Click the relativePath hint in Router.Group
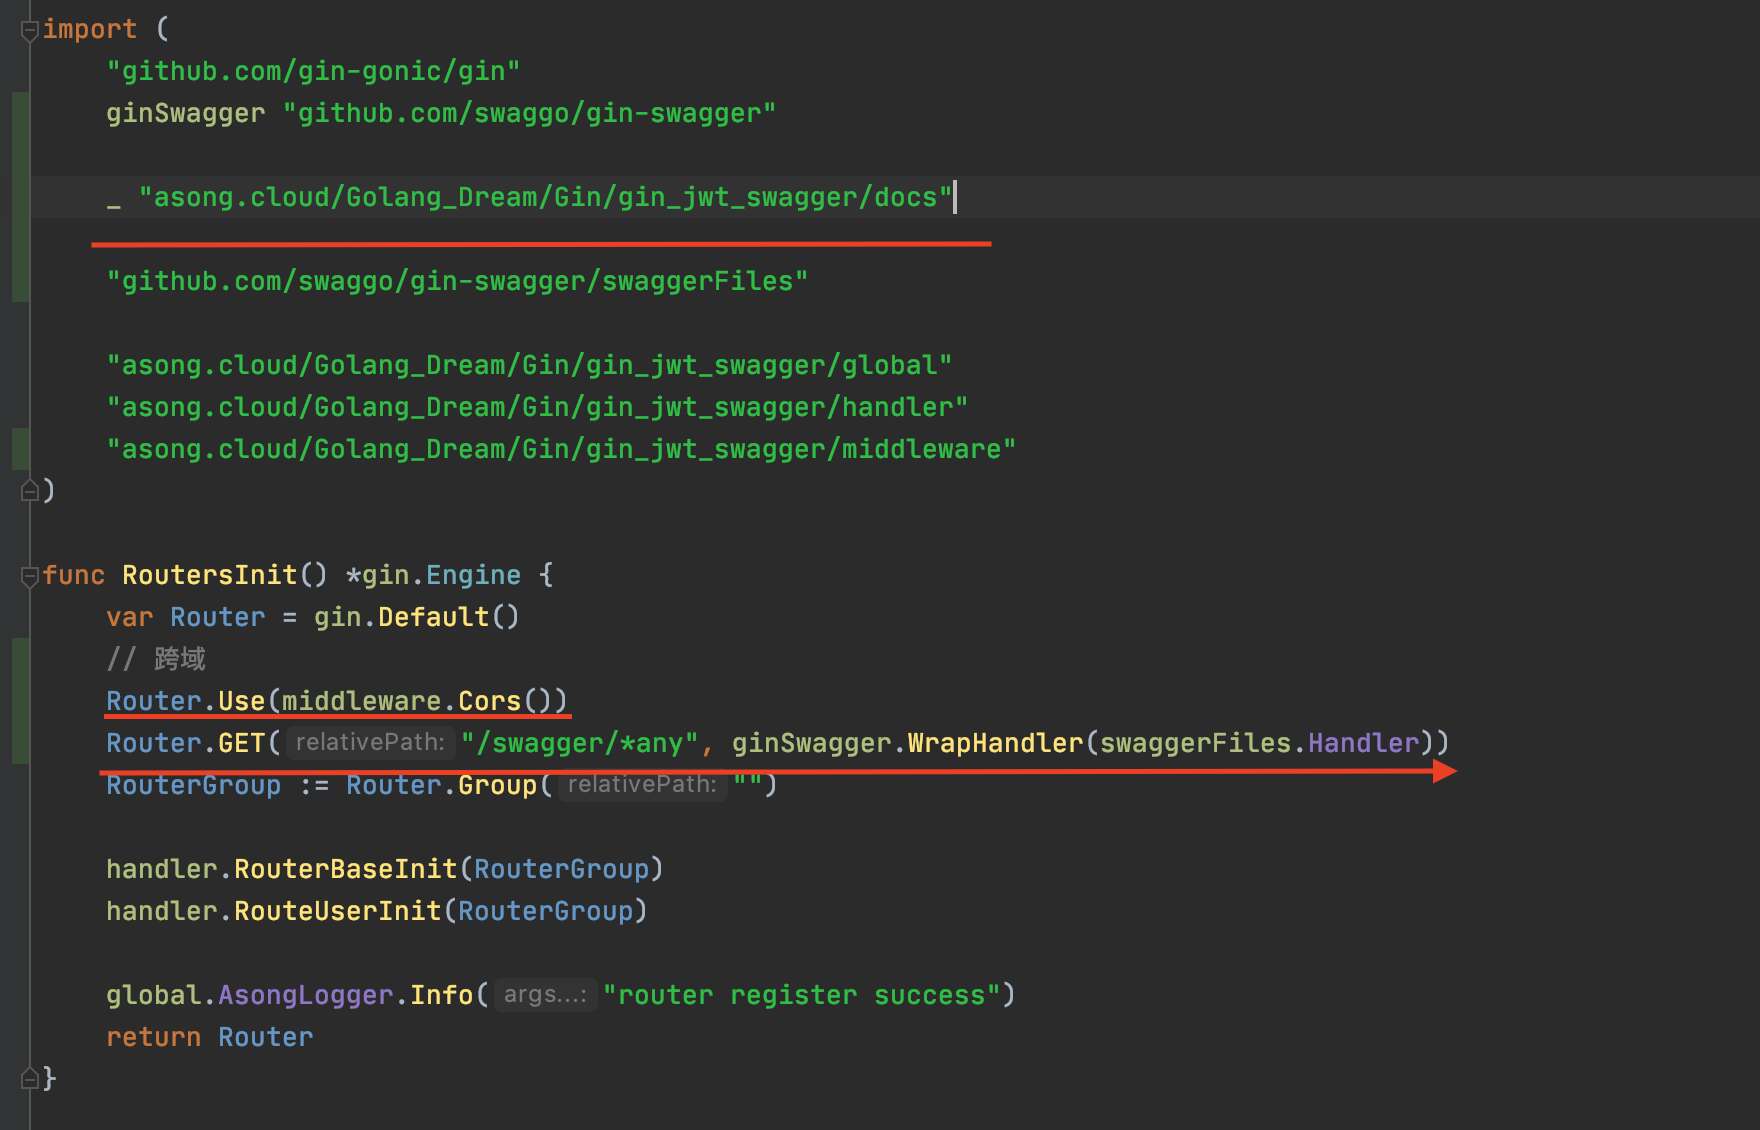The image size is (1760, 1130). coord(642,784)
